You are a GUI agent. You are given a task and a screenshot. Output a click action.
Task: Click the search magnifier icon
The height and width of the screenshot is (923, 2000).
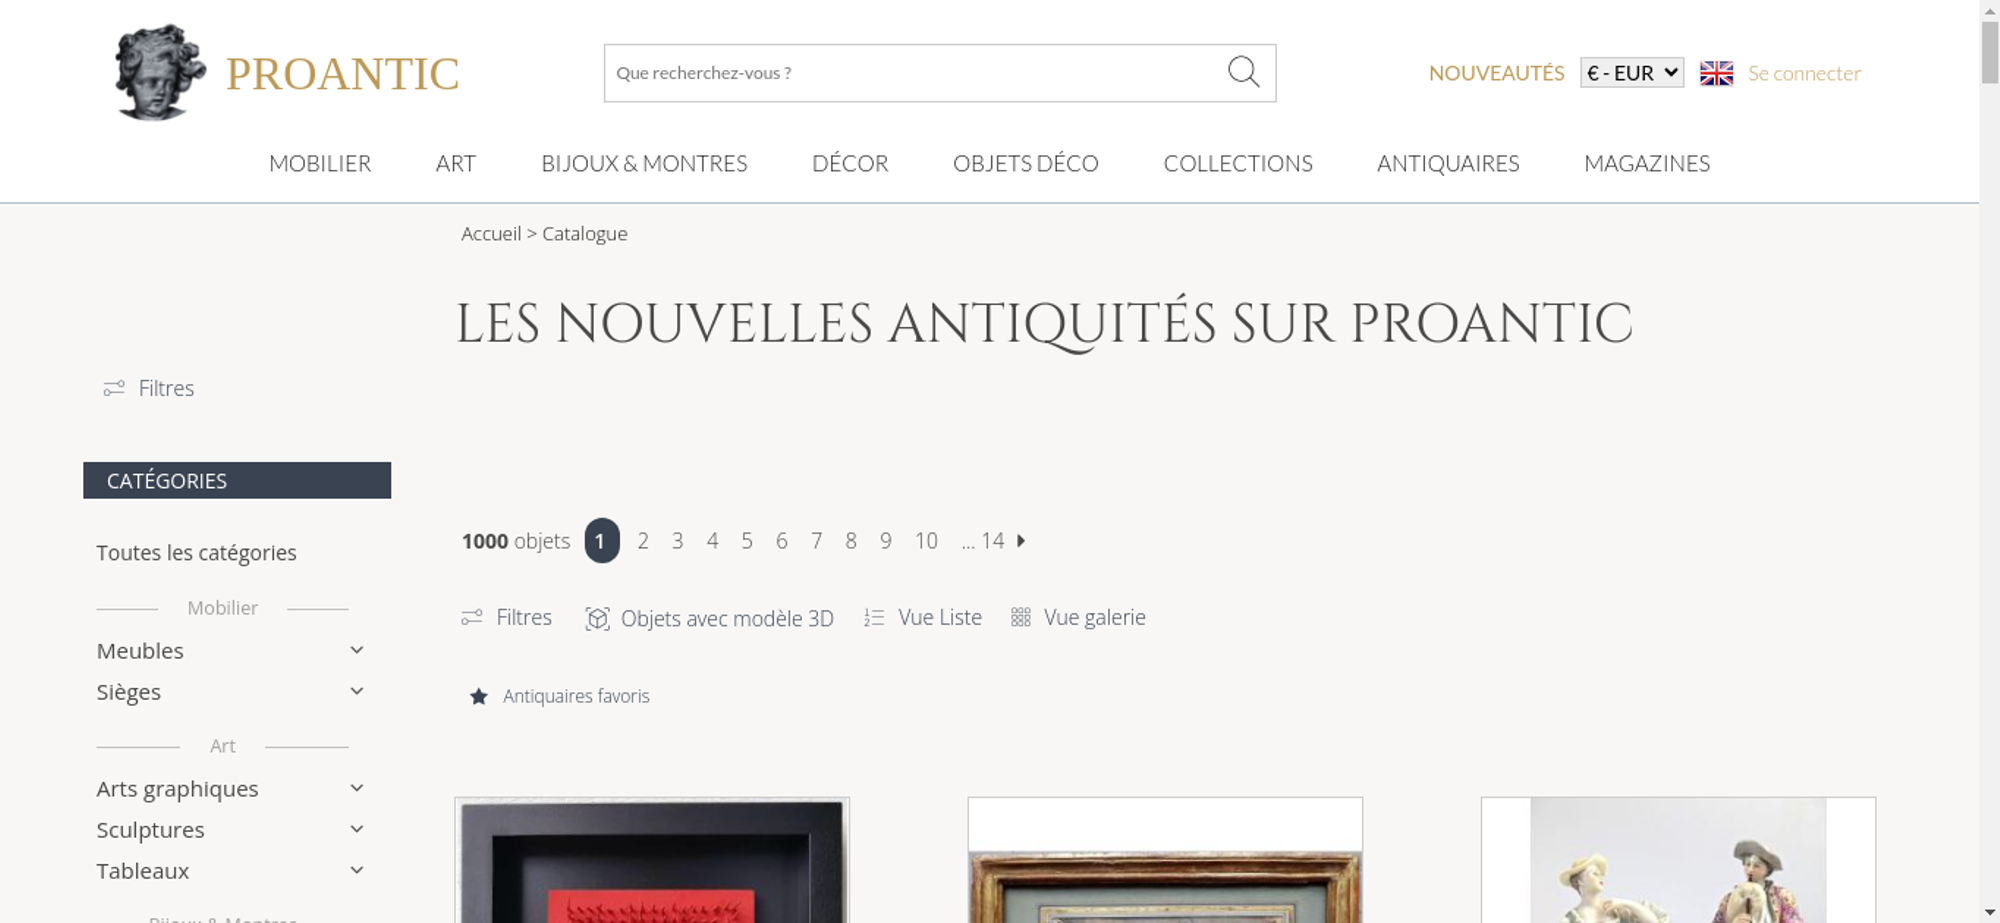click(x=1243, y=72)
